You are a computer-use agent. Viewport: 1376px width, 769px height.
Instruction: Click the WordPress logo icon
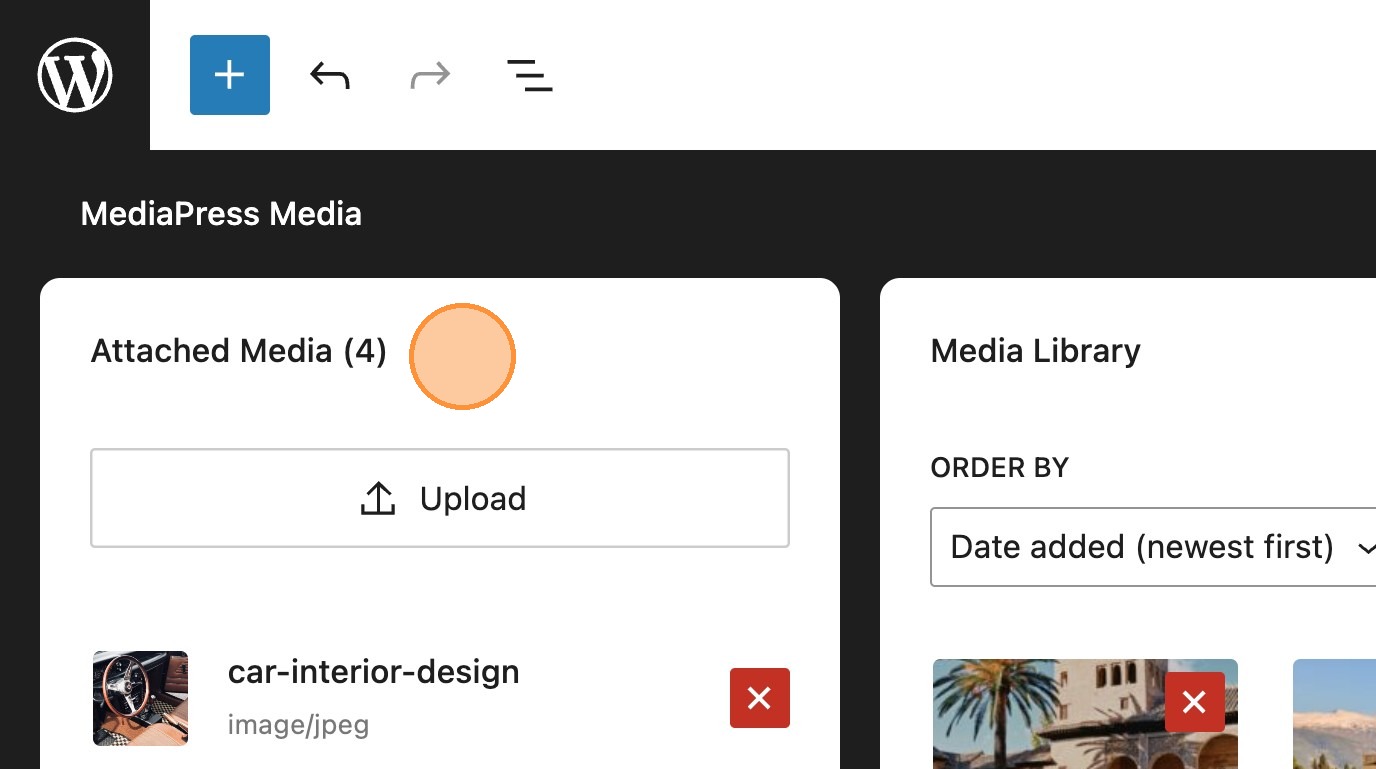75,75
